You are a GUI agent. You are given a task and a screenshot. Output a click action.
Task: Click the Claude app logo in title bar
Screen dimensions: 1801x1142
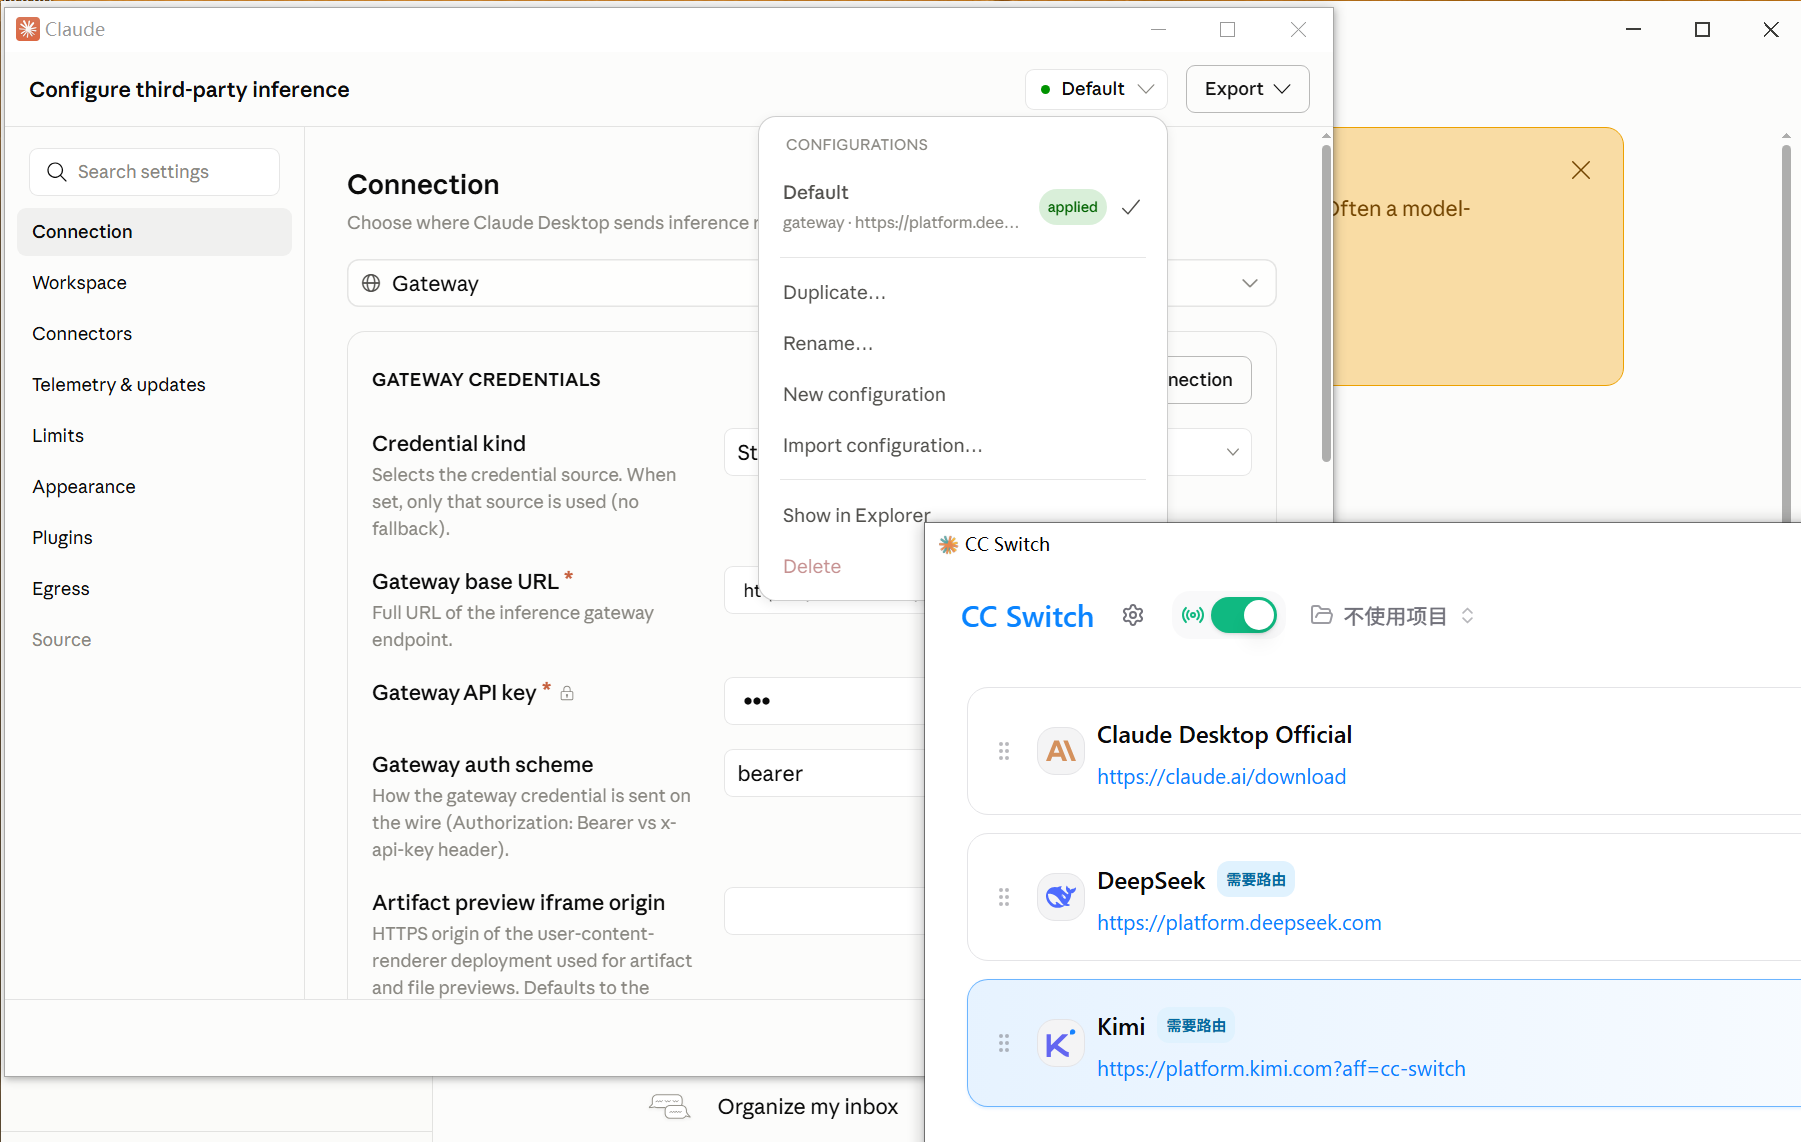click(28, 29)
